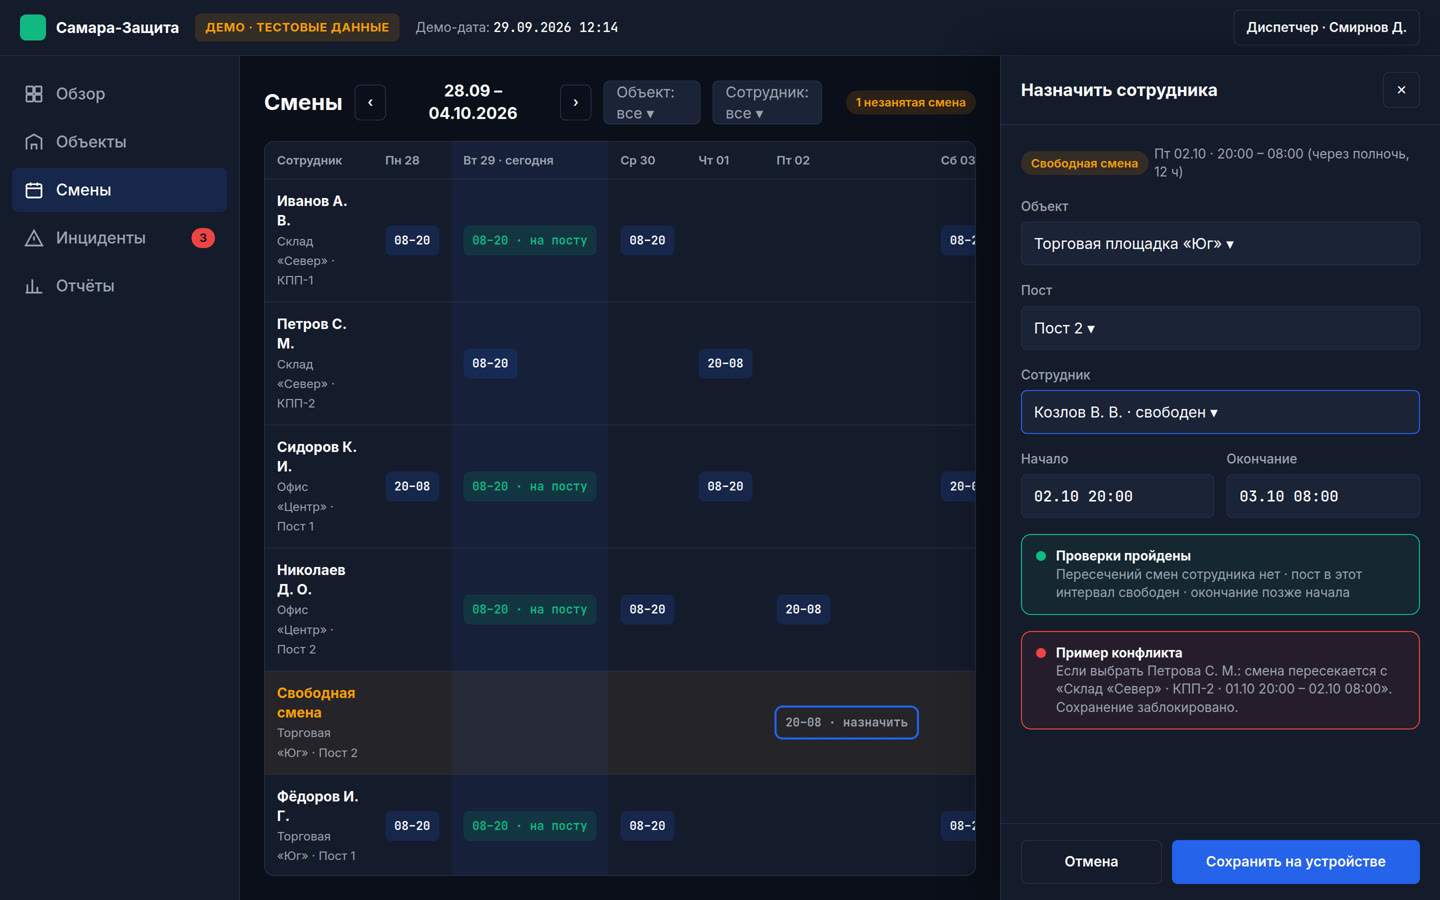Click the Смены calendar icon in sidebar
Viewport: 1440px width, 900px height.
(x=34, y=190)
